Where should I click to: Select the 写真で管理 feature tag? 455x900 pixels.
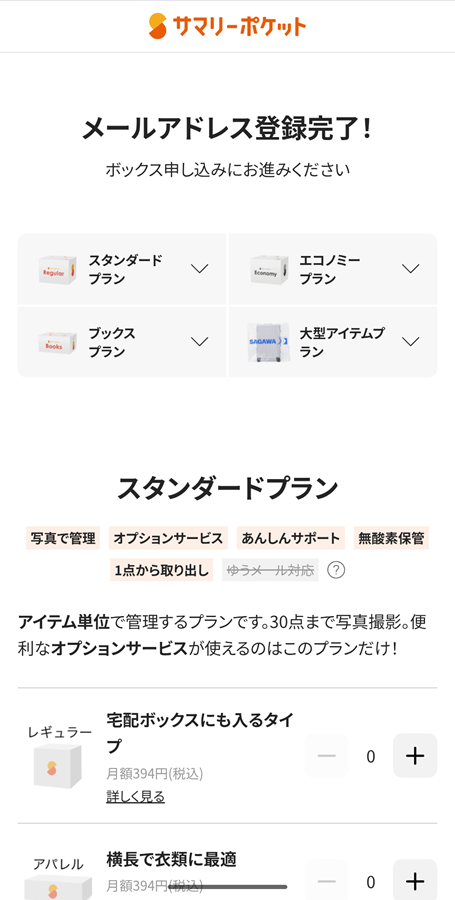[63, 538]
